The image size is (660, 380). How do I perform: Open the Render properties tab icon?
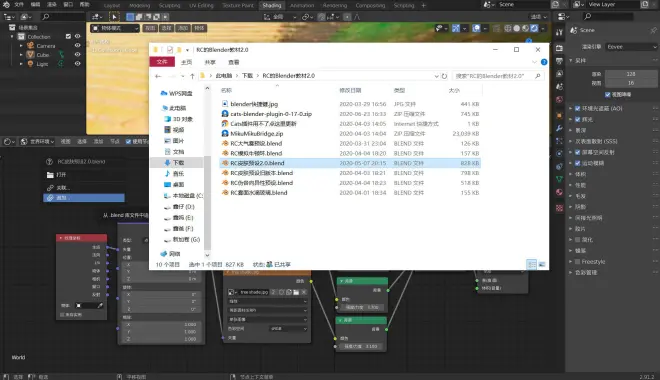[559, 48]
